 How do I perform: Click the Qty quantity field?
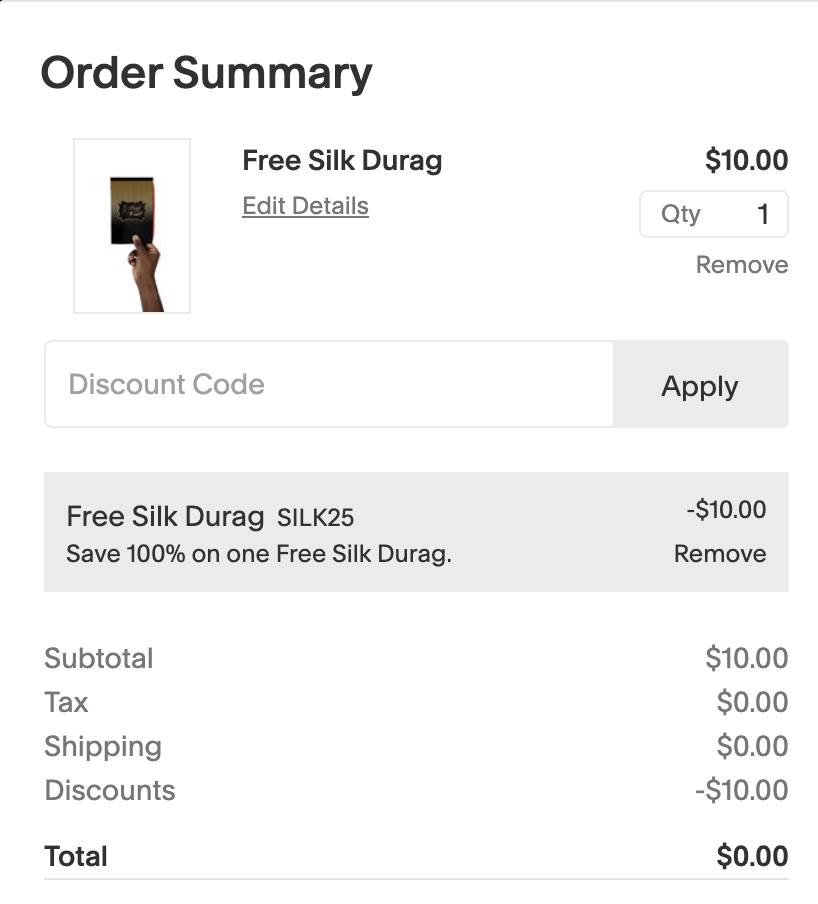point(713,214)
